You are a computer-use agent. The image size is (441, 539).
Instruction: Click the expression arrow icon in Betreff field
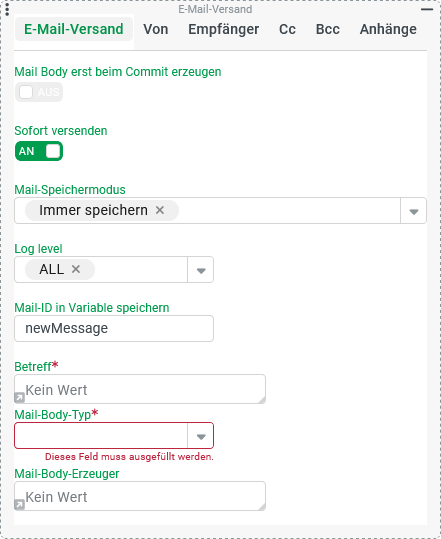[x=19, y=398]
